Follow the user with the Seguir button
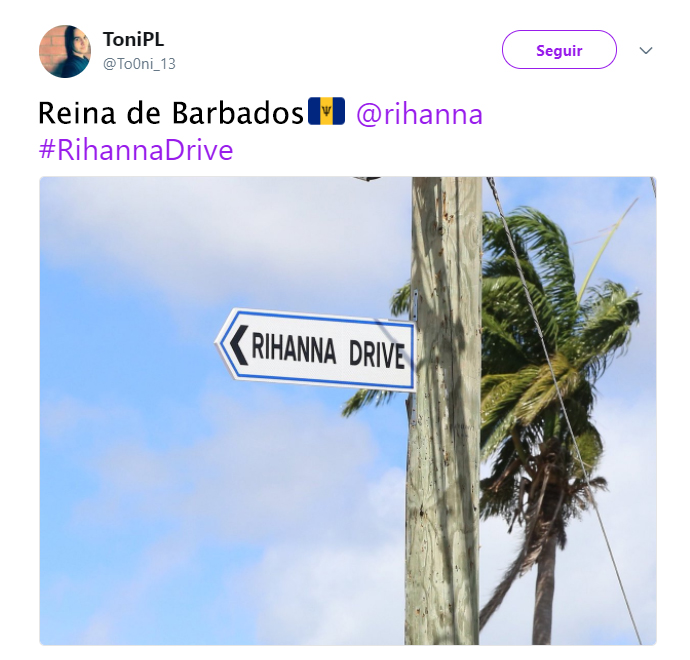 (x=559, y=50)
